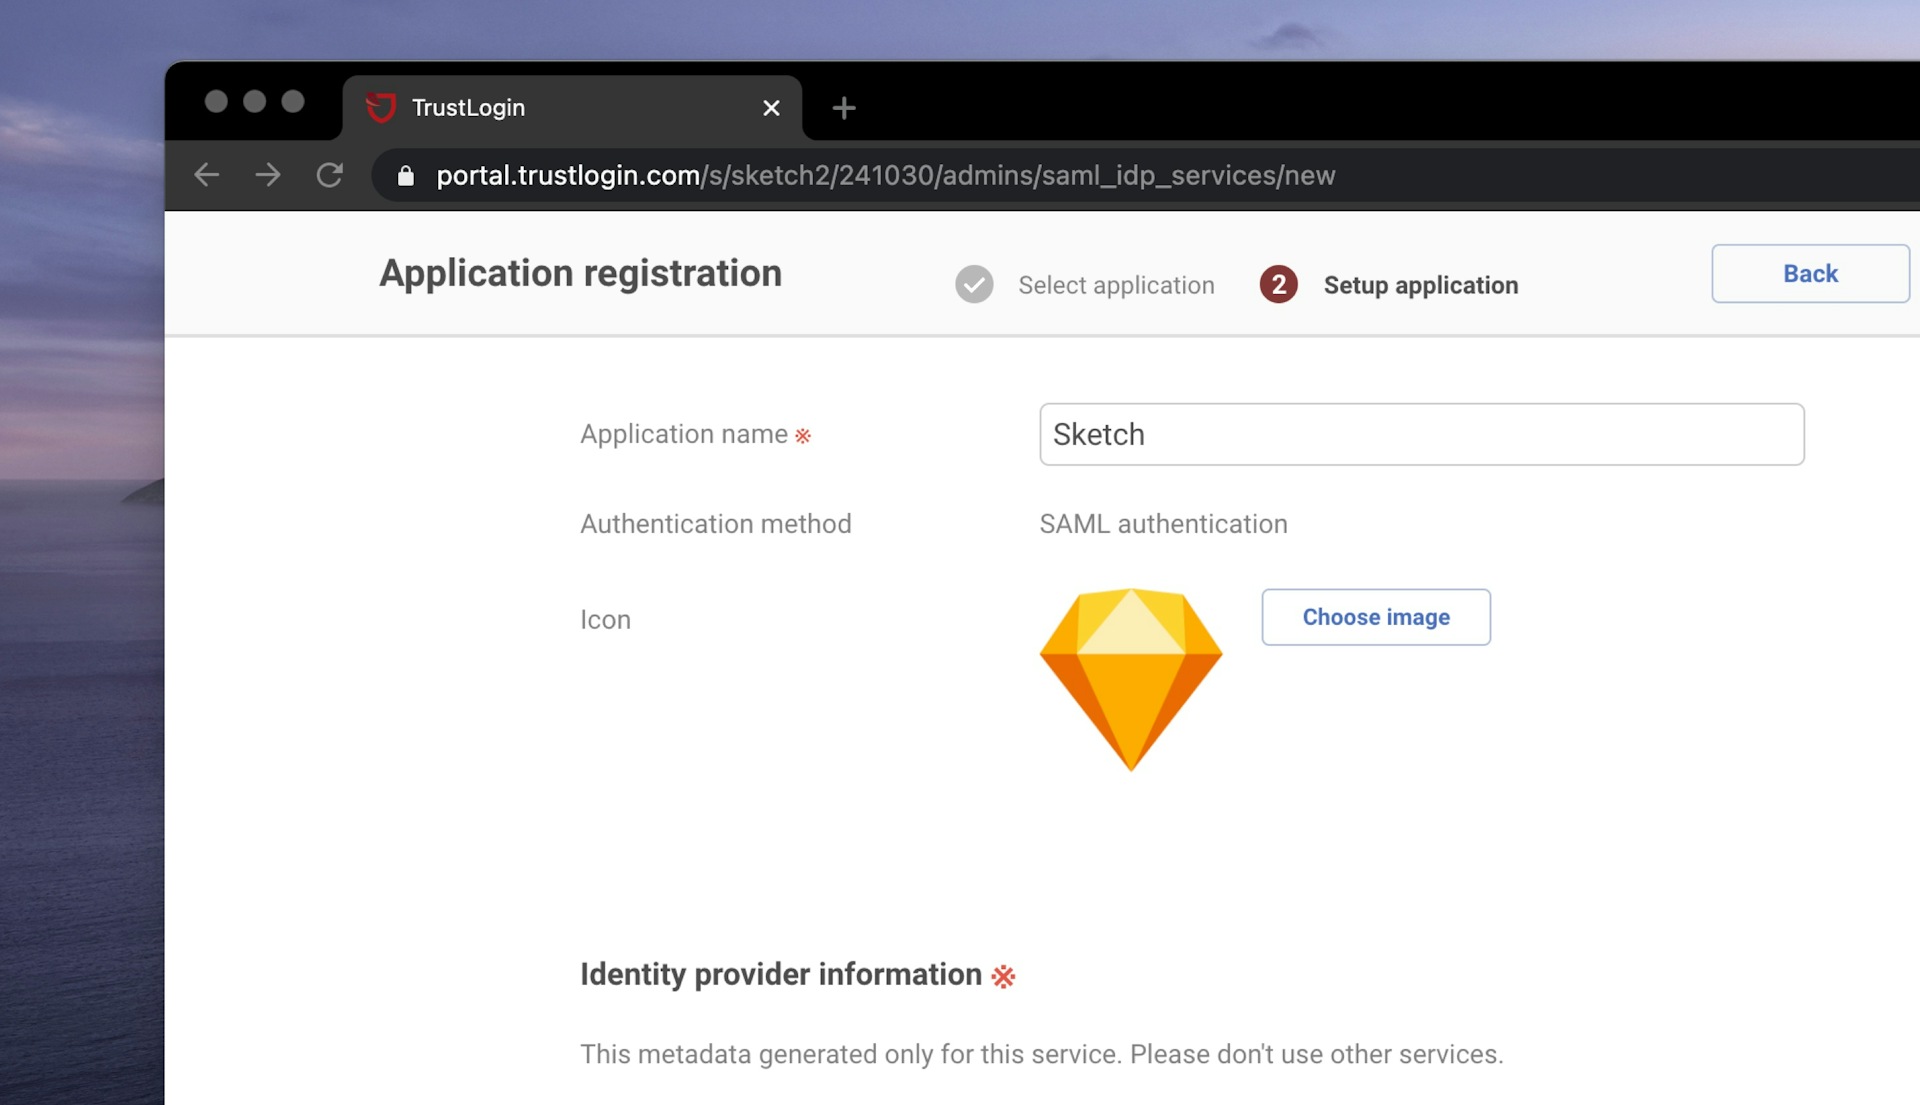The width and height of the screenshot is (1920, 1105).
Task: Click inside the Application name text field
Action: pyautogui.click(x=1420, y=434)
